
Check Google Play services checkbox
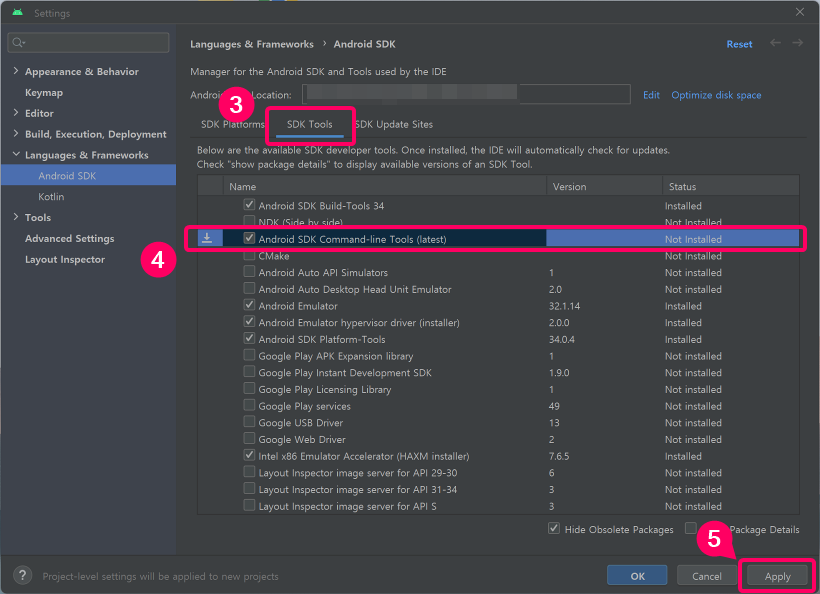click(249, 406)
